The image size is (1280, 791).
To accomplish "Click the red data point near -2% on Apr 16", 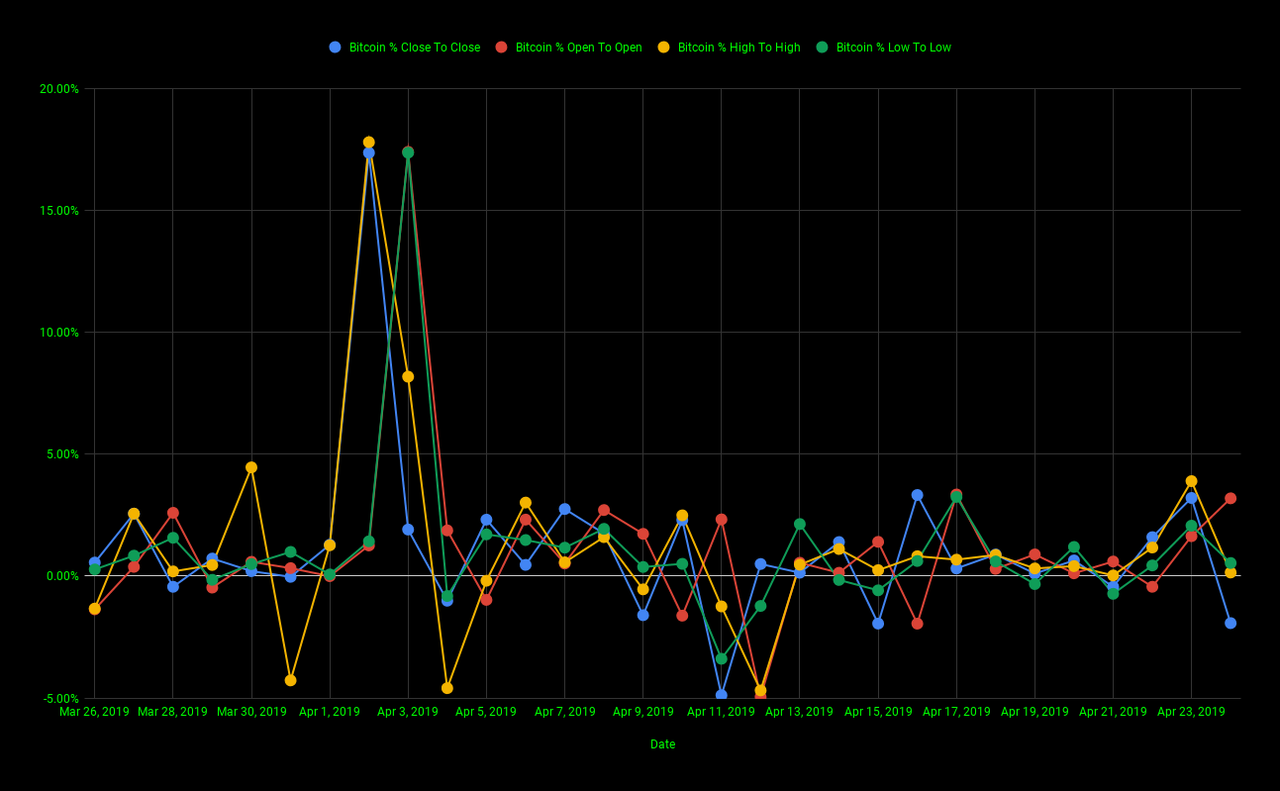I will point(917,623).
